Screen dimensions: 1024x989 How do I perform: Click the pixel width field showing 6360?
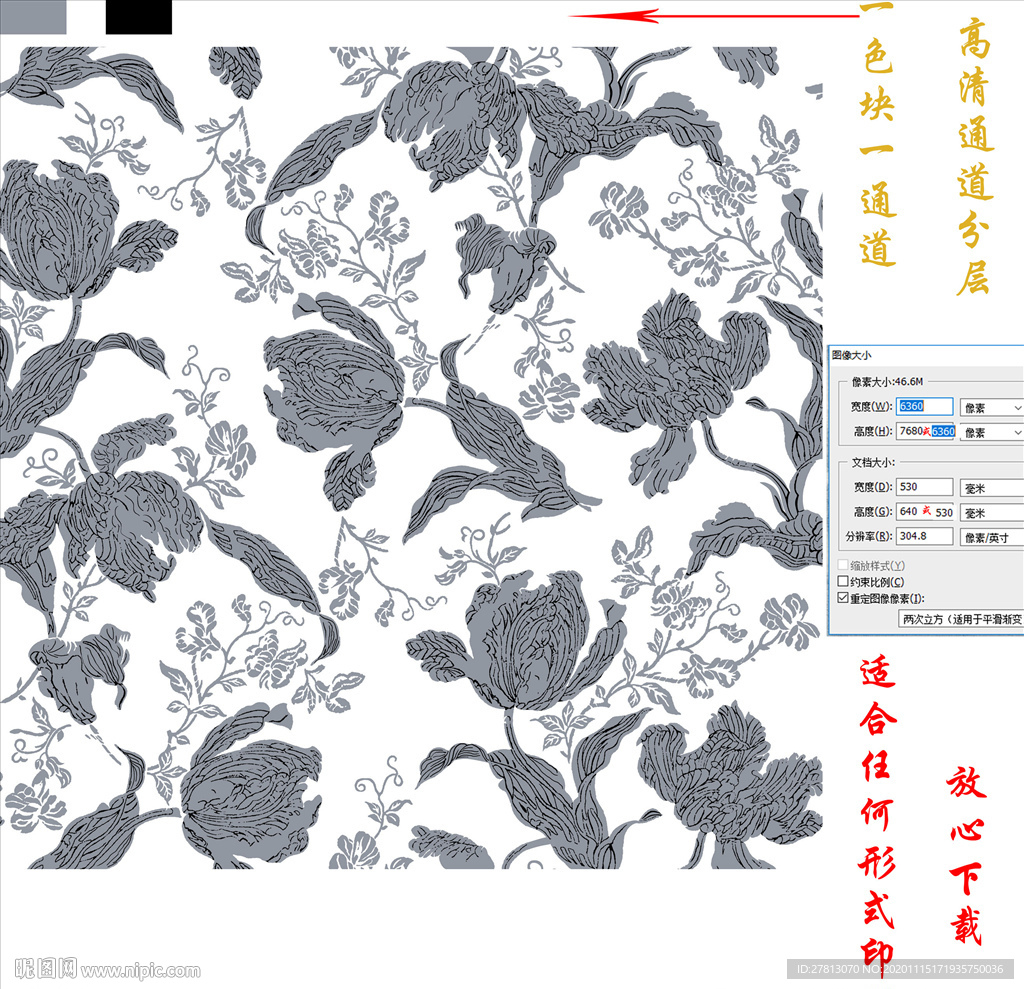click(x=924, y=406)
